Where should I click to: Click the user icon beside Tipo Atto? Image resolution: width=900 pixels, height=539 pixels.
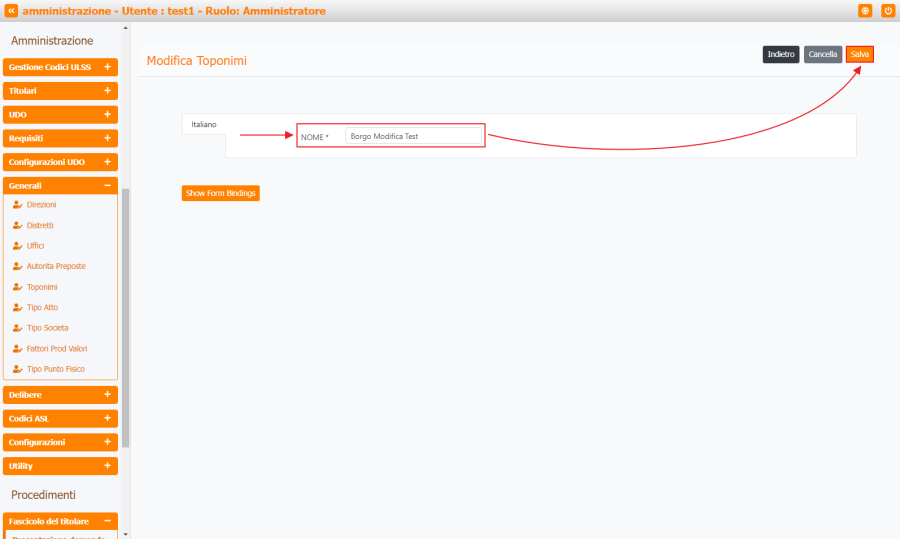tap(17, 307)
